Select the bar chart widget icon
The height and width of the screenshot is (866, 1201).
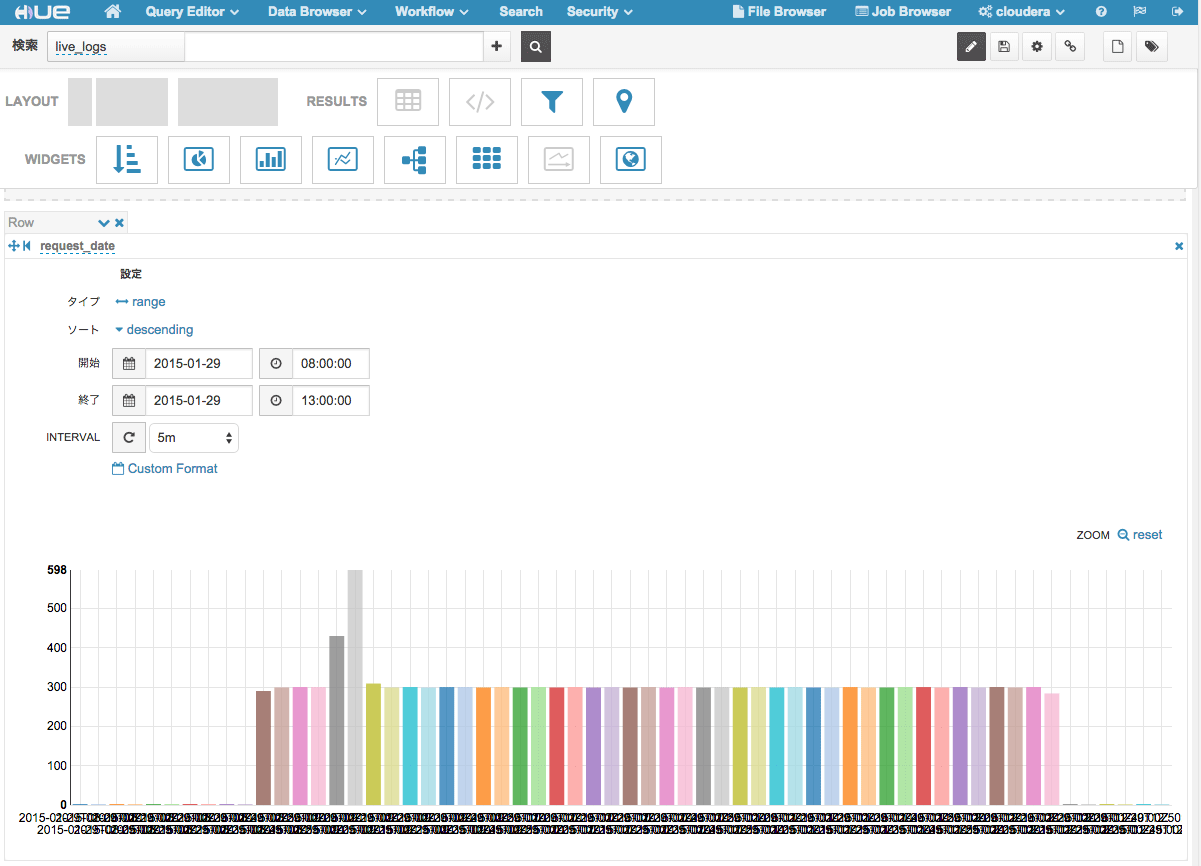(271, 159)
